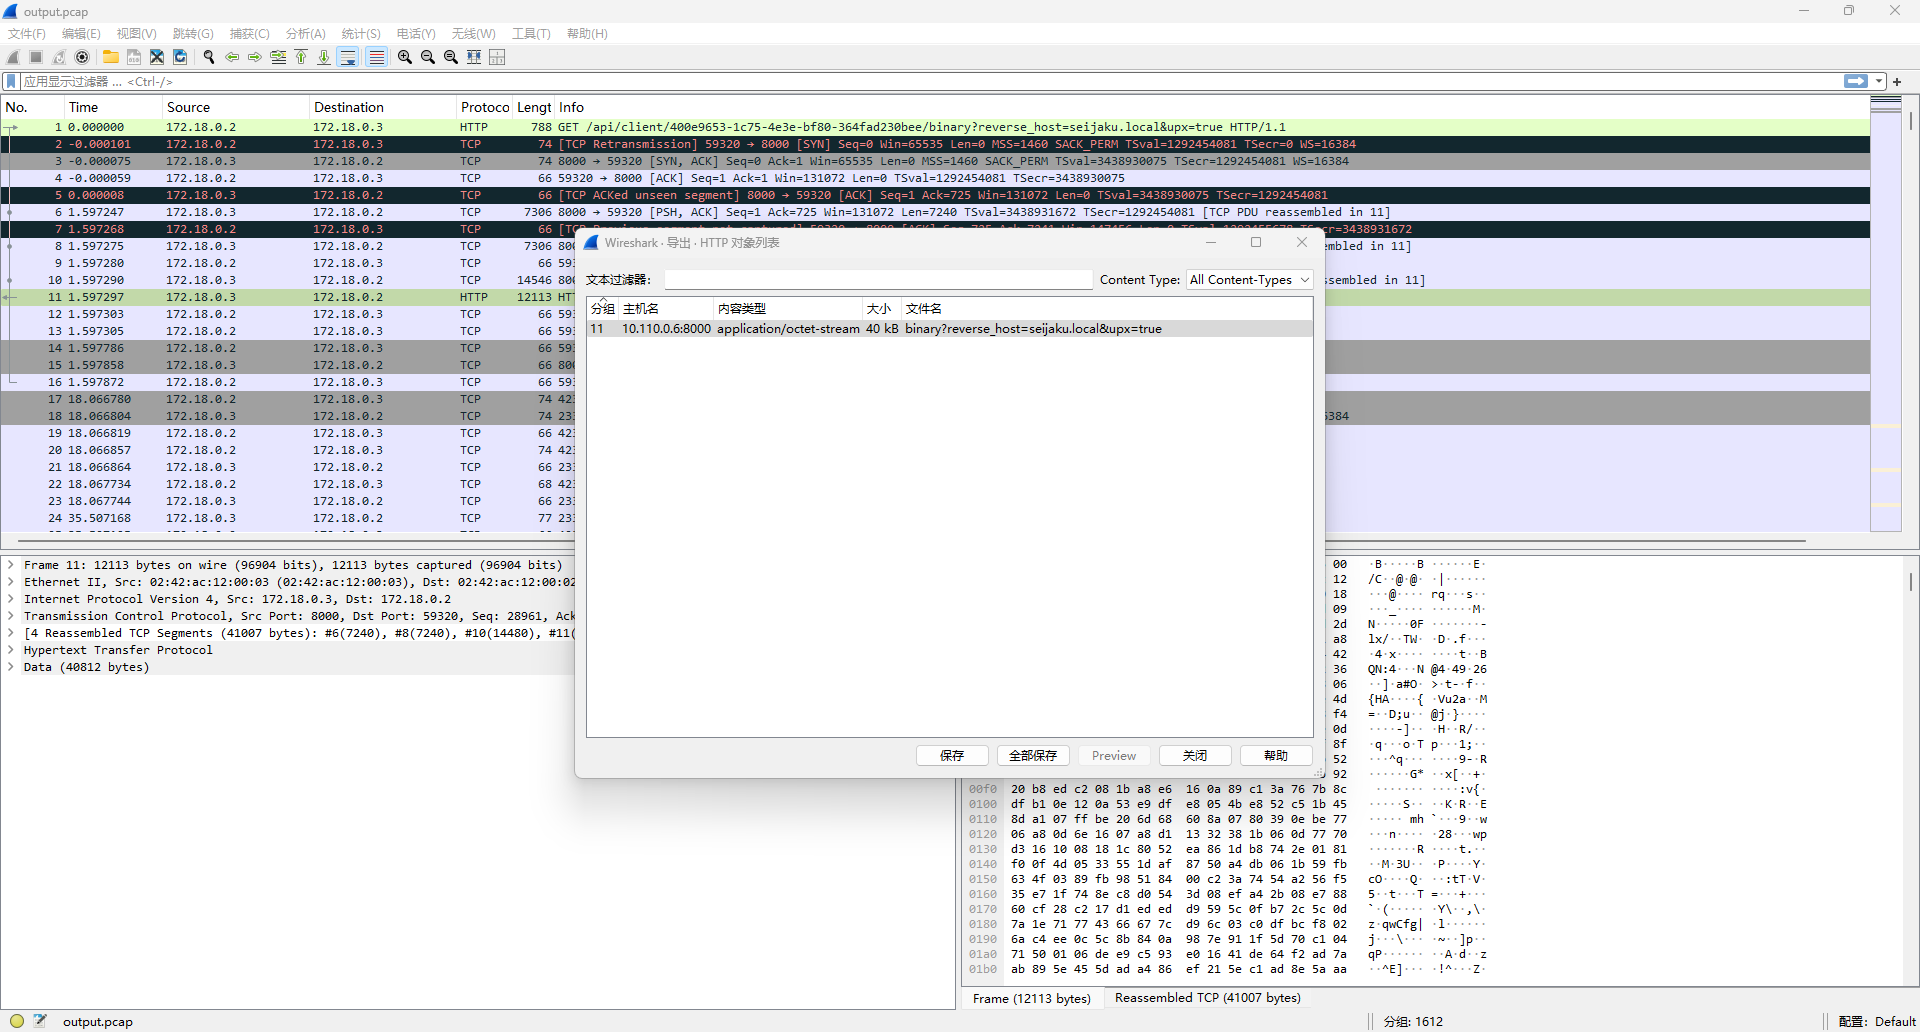Sort packet list by Destination column
Screen dimensions: 1920x1032
pos(382,107)
